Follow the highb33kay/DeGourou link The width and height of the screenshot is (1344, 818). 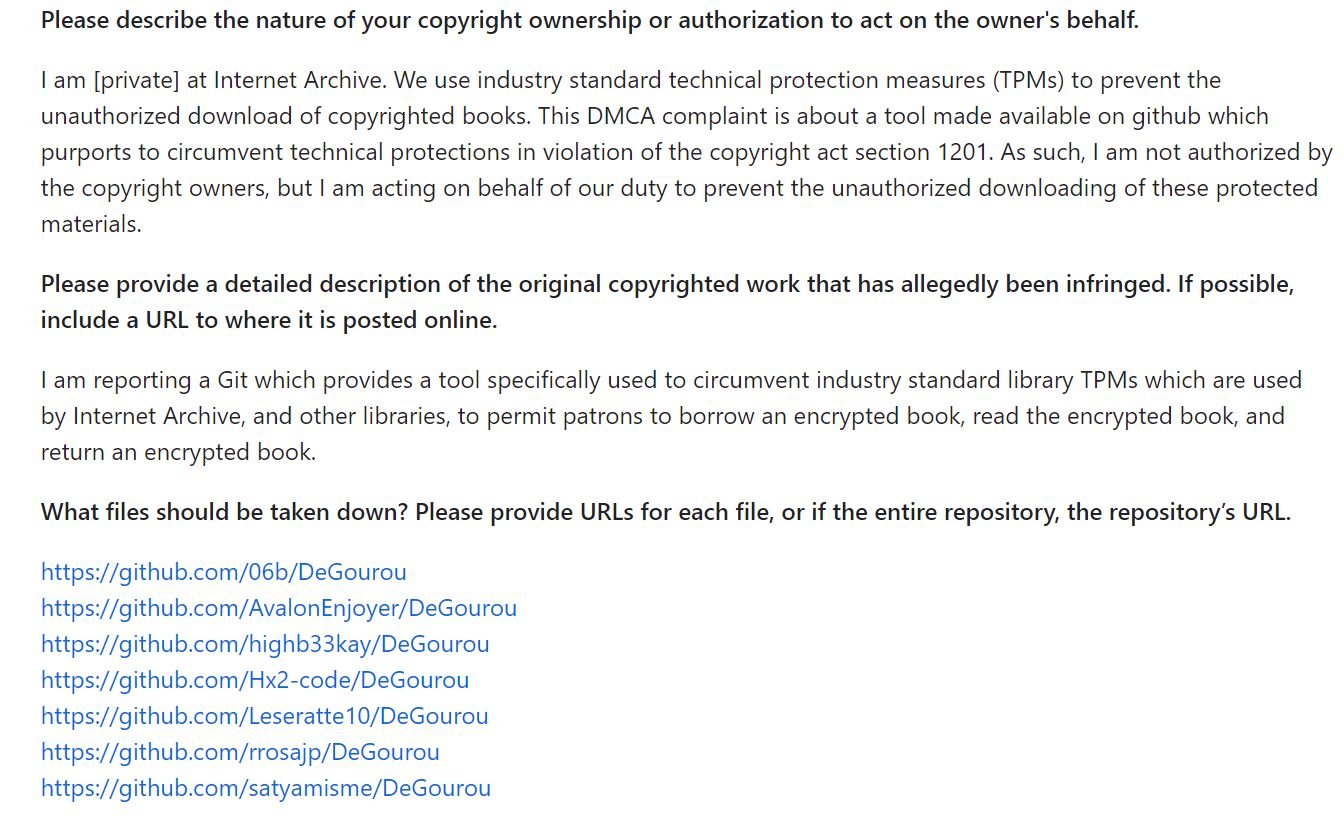pos(265,644)
